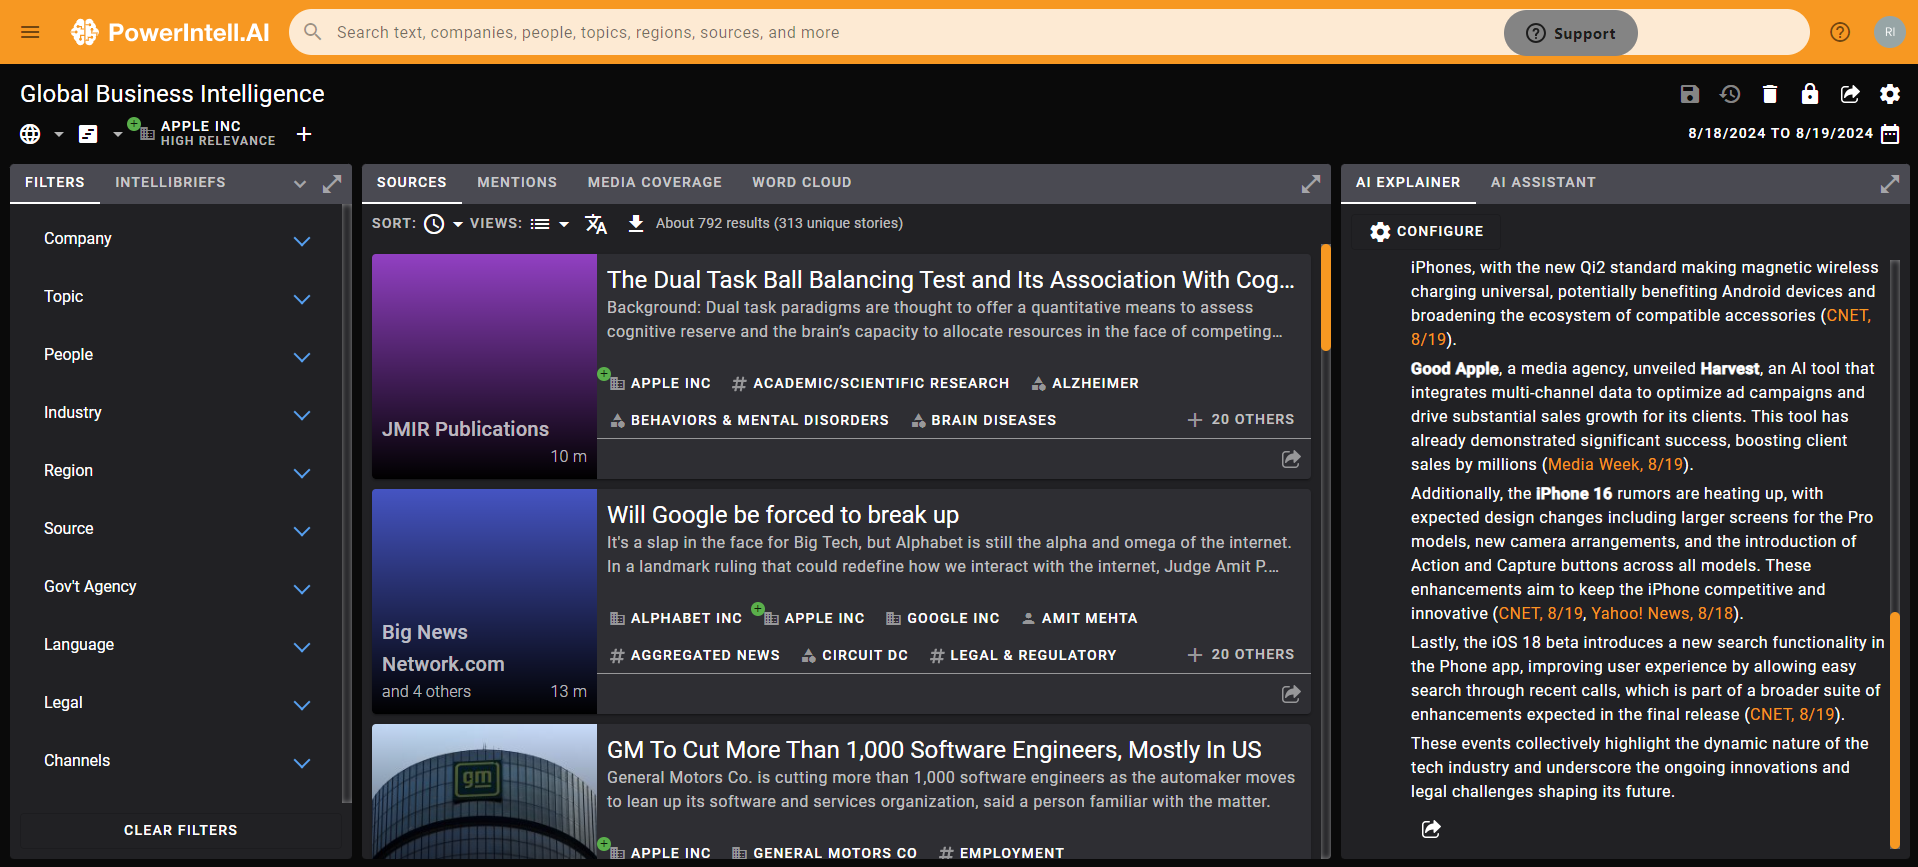Open the Sort options dropdown arrow

pyautogui.click(x=458, y=224)
